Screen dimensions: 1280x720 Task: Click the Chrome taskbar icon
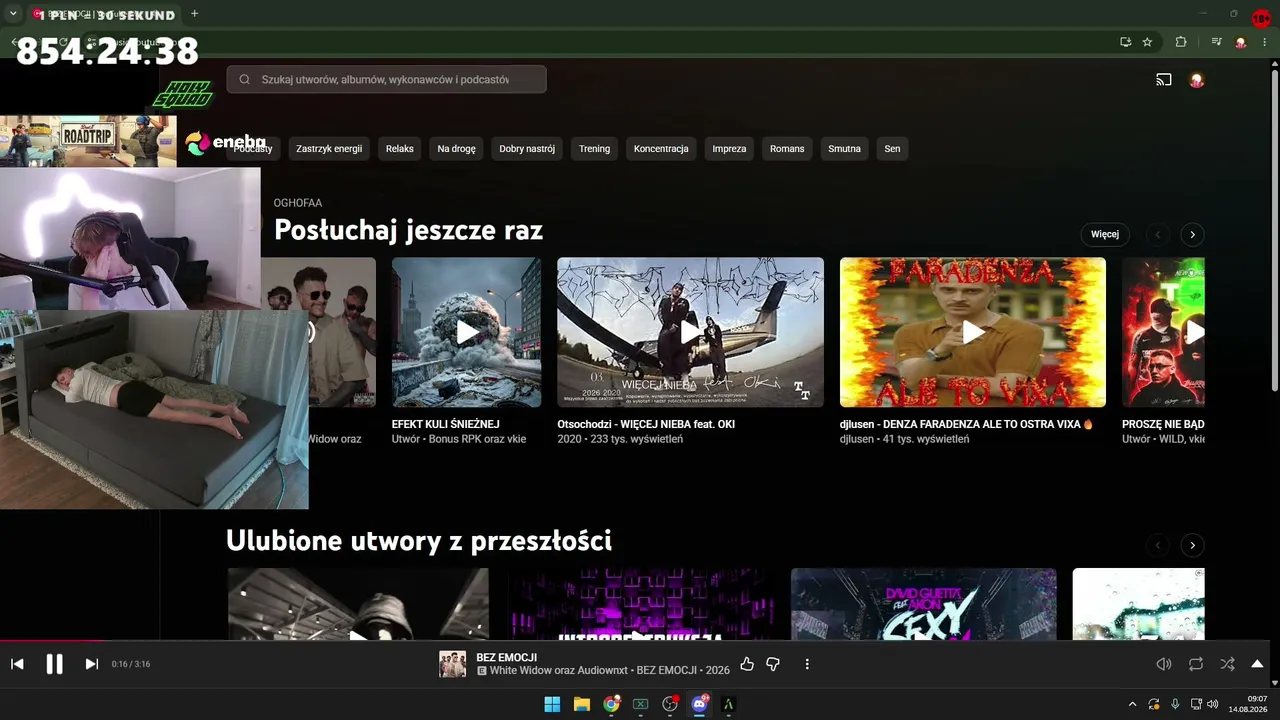point(611,704)
